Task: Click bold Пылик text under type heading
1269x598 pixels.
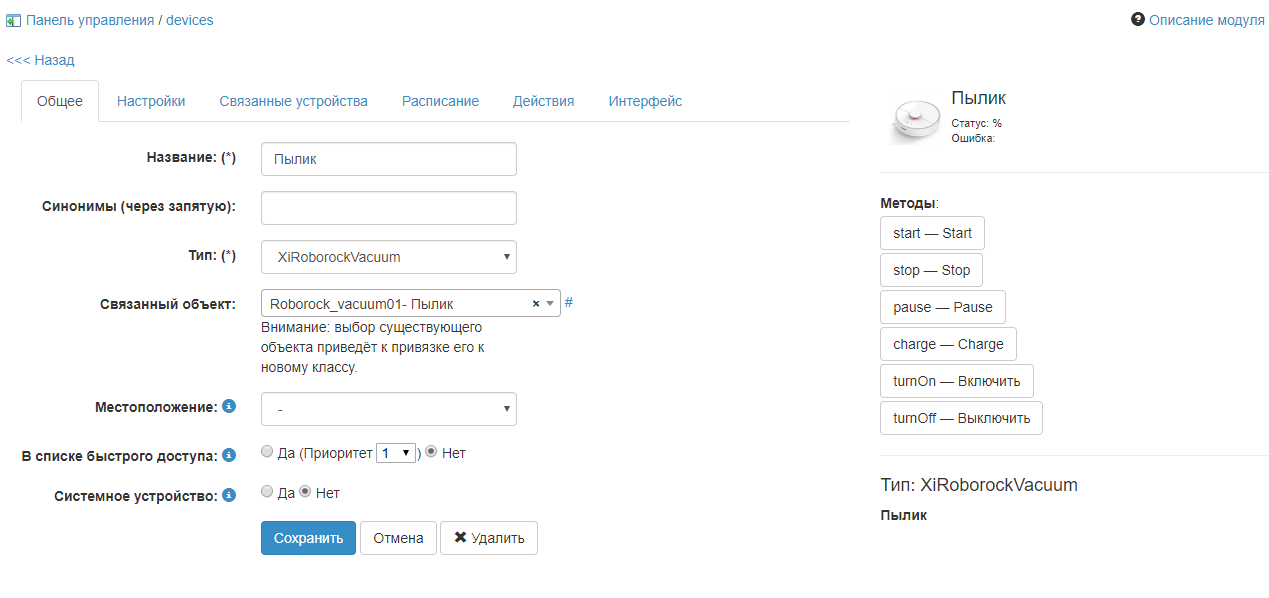Action: click(904, 515)
